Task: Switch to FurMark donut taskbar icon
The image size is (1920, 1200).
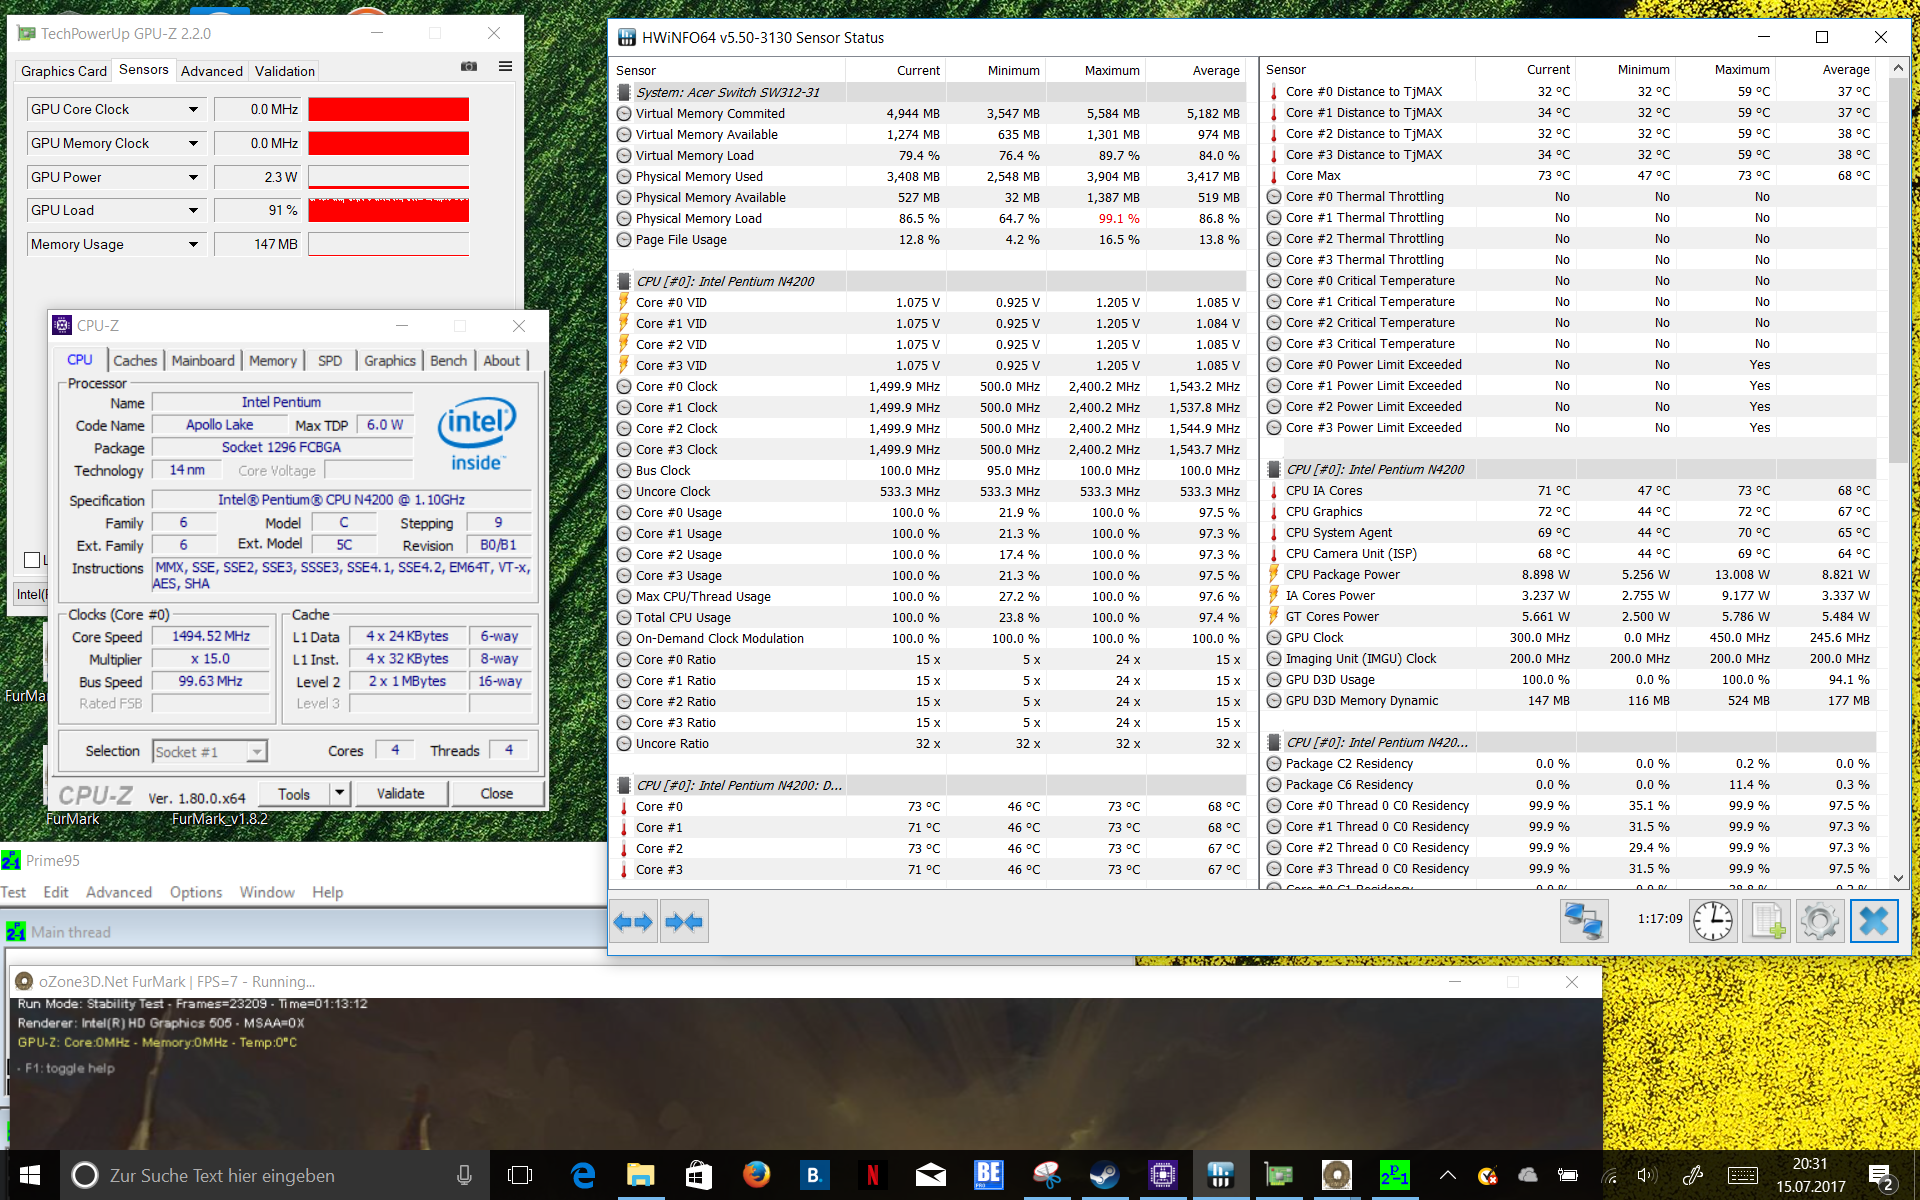Action: click(x=1336, y=1175)
